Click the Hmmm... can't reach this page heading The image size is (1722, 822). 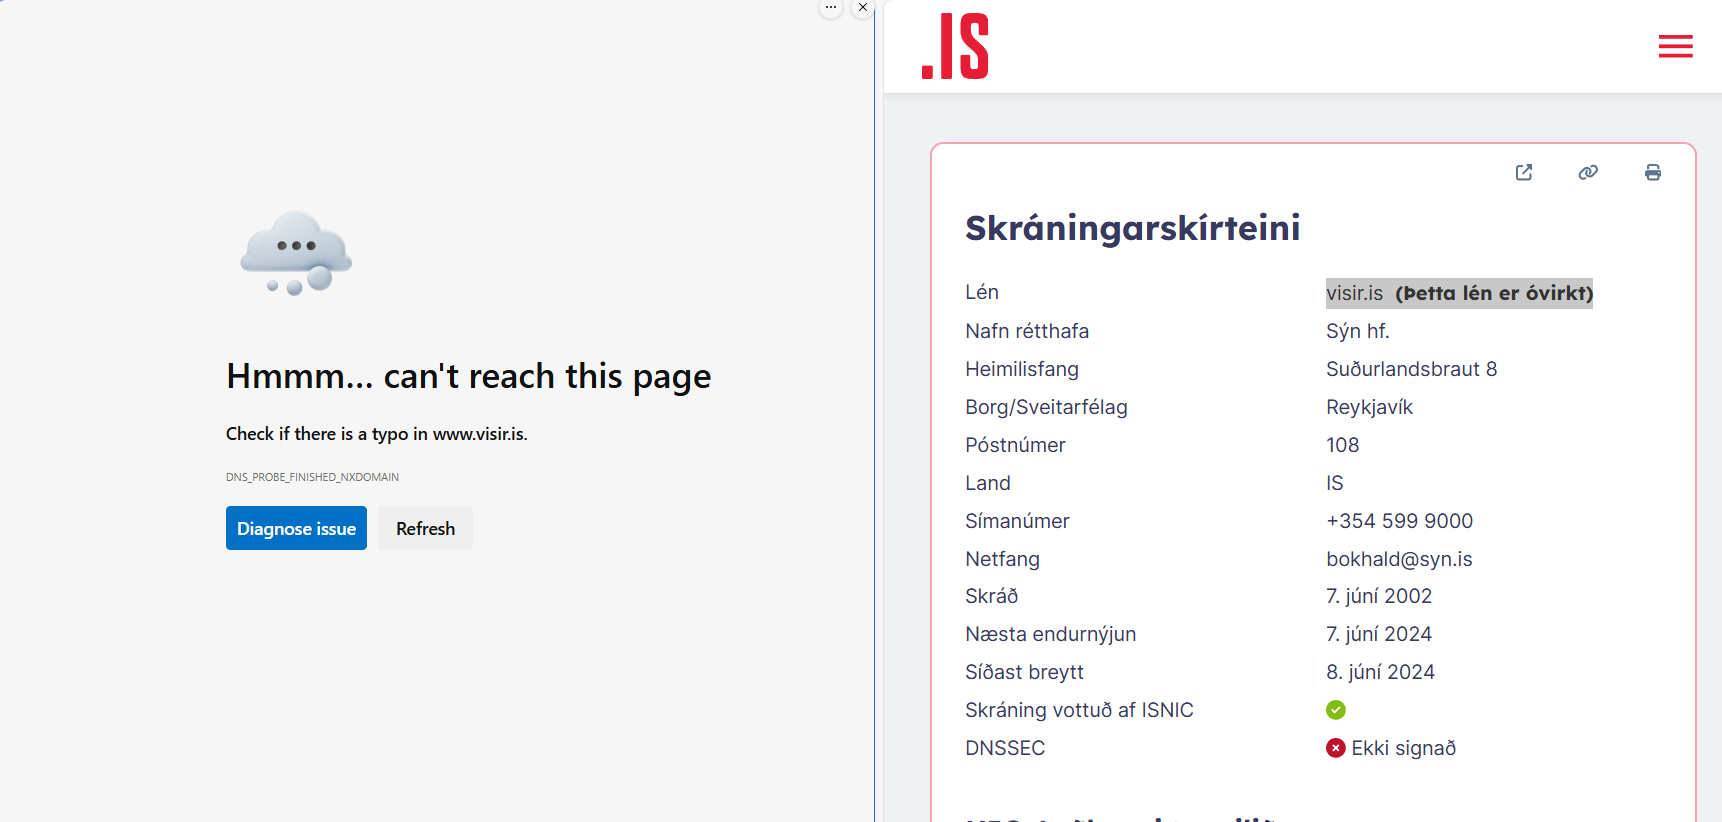pyautogui.click(x=468, y=376)
